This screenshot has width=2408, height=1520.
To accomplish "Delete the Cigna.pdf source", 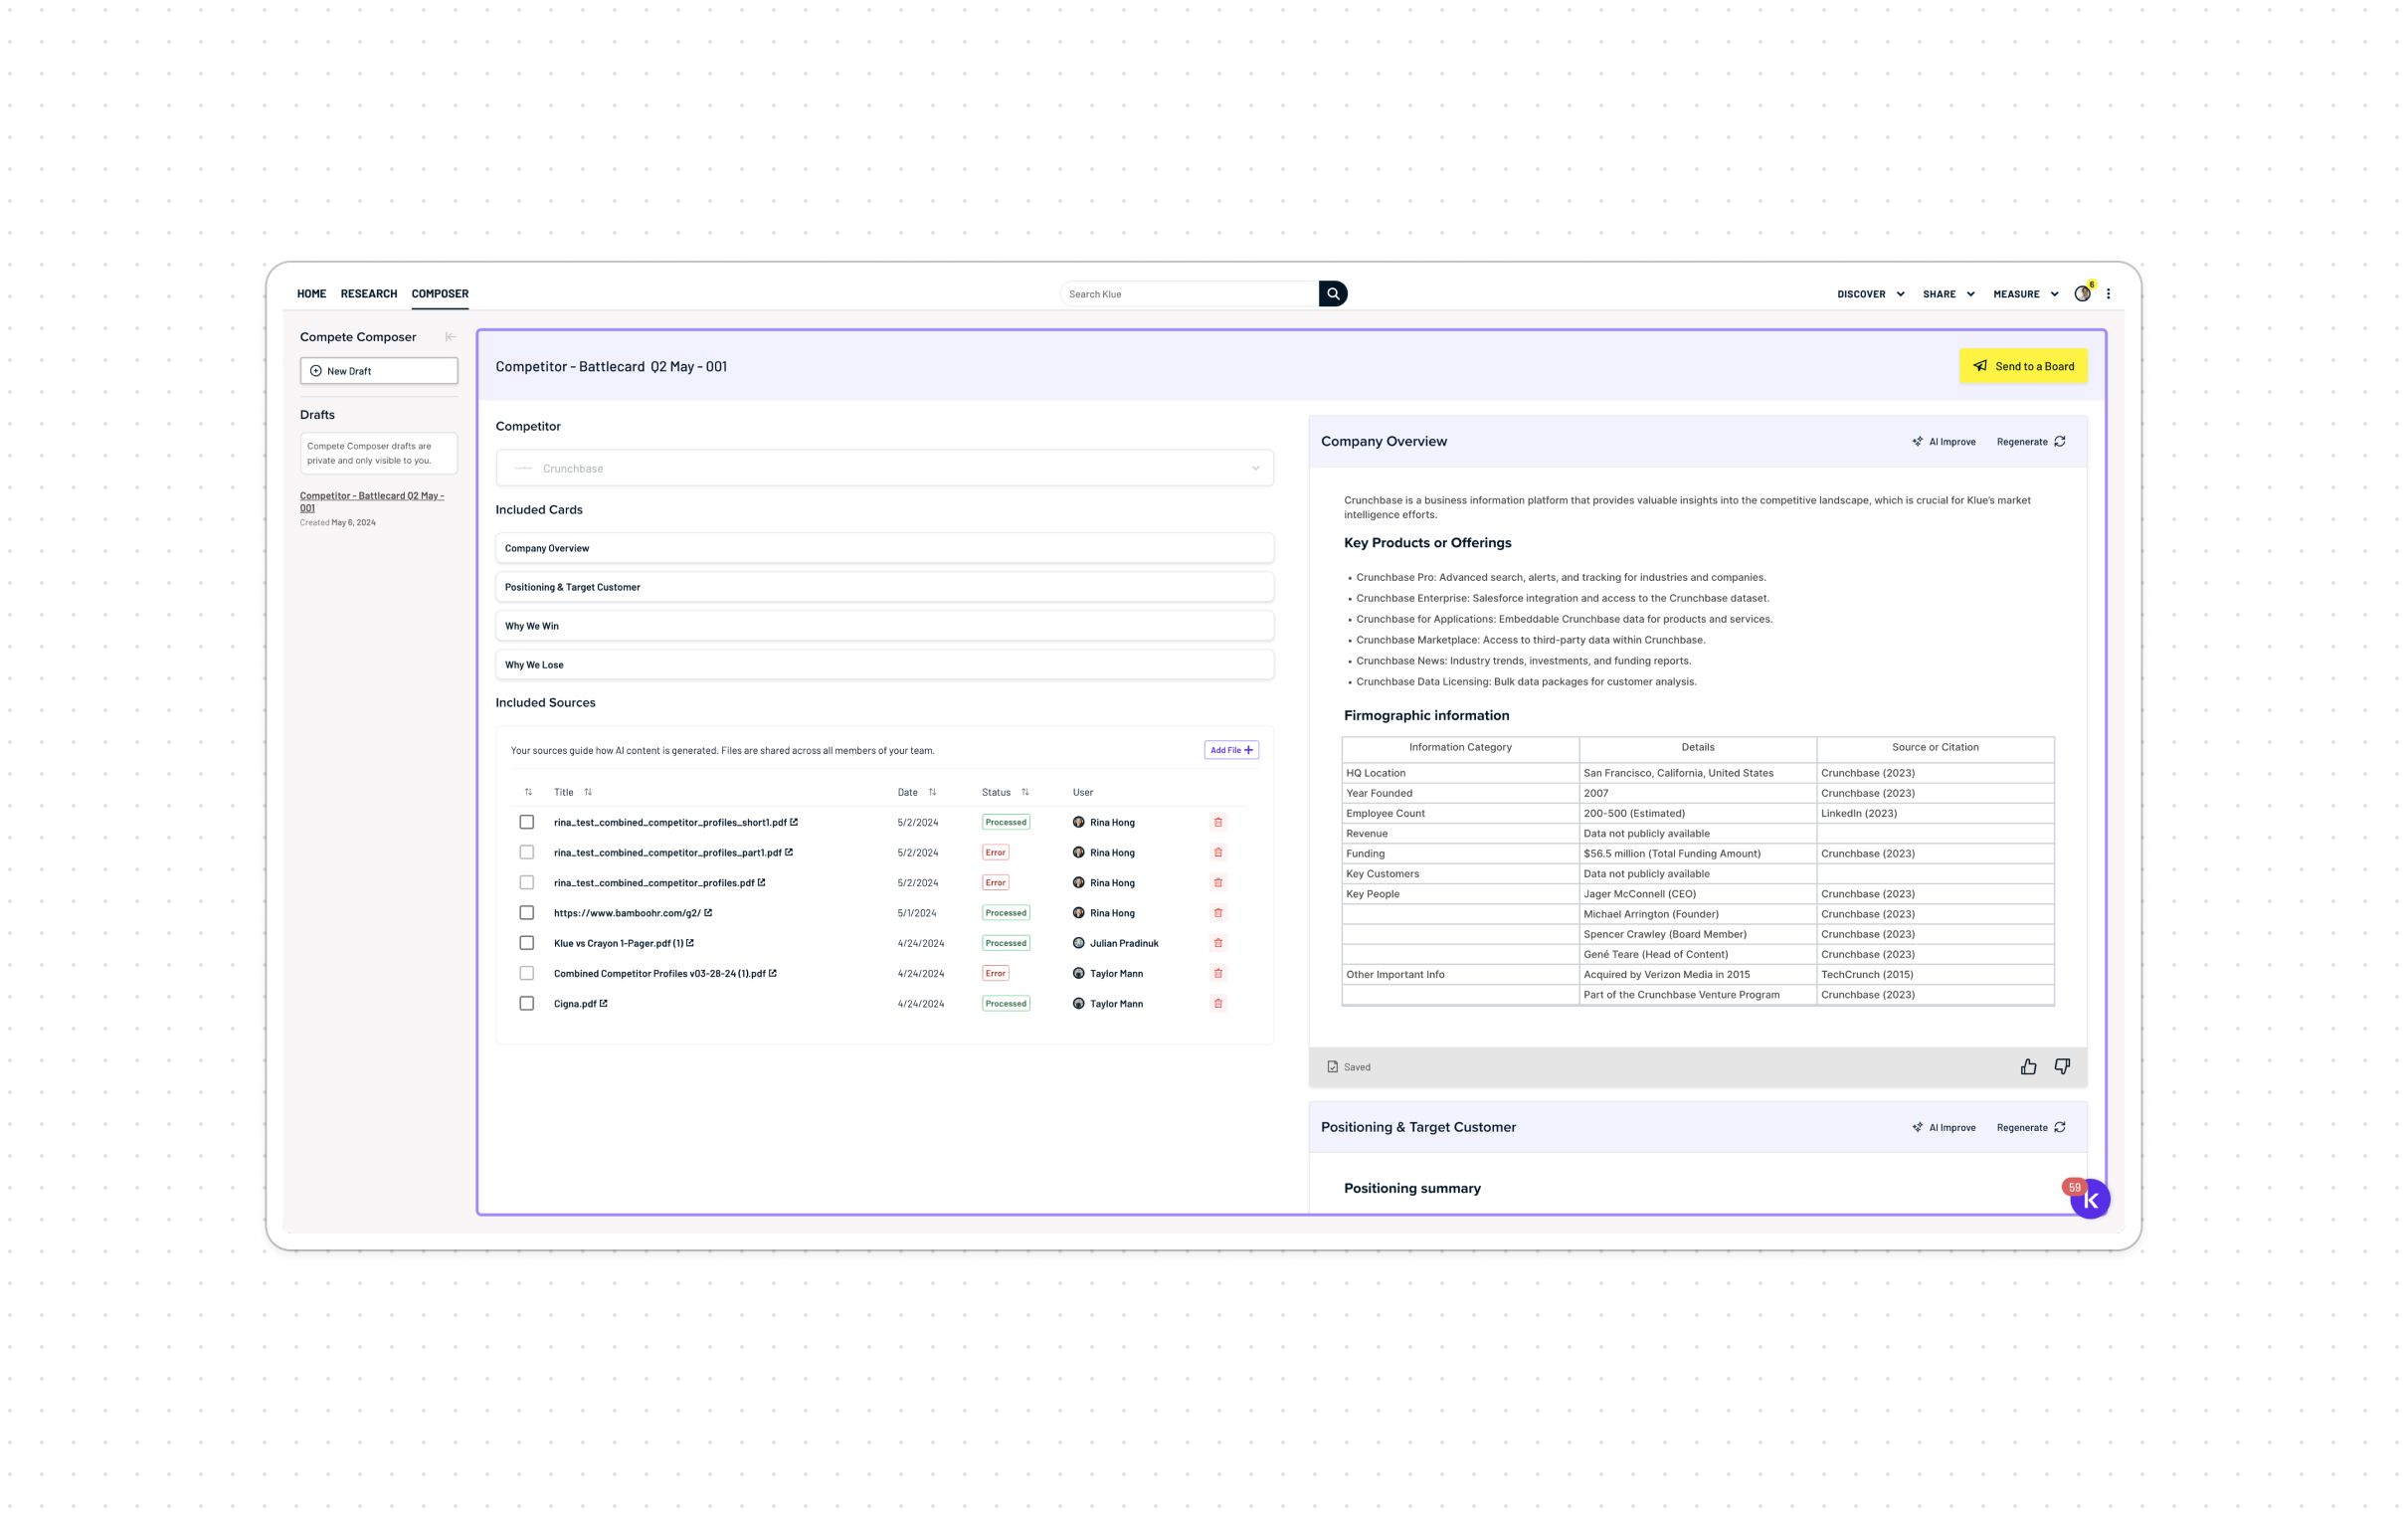I will pyautogui.click(x=1218, y=1003).
